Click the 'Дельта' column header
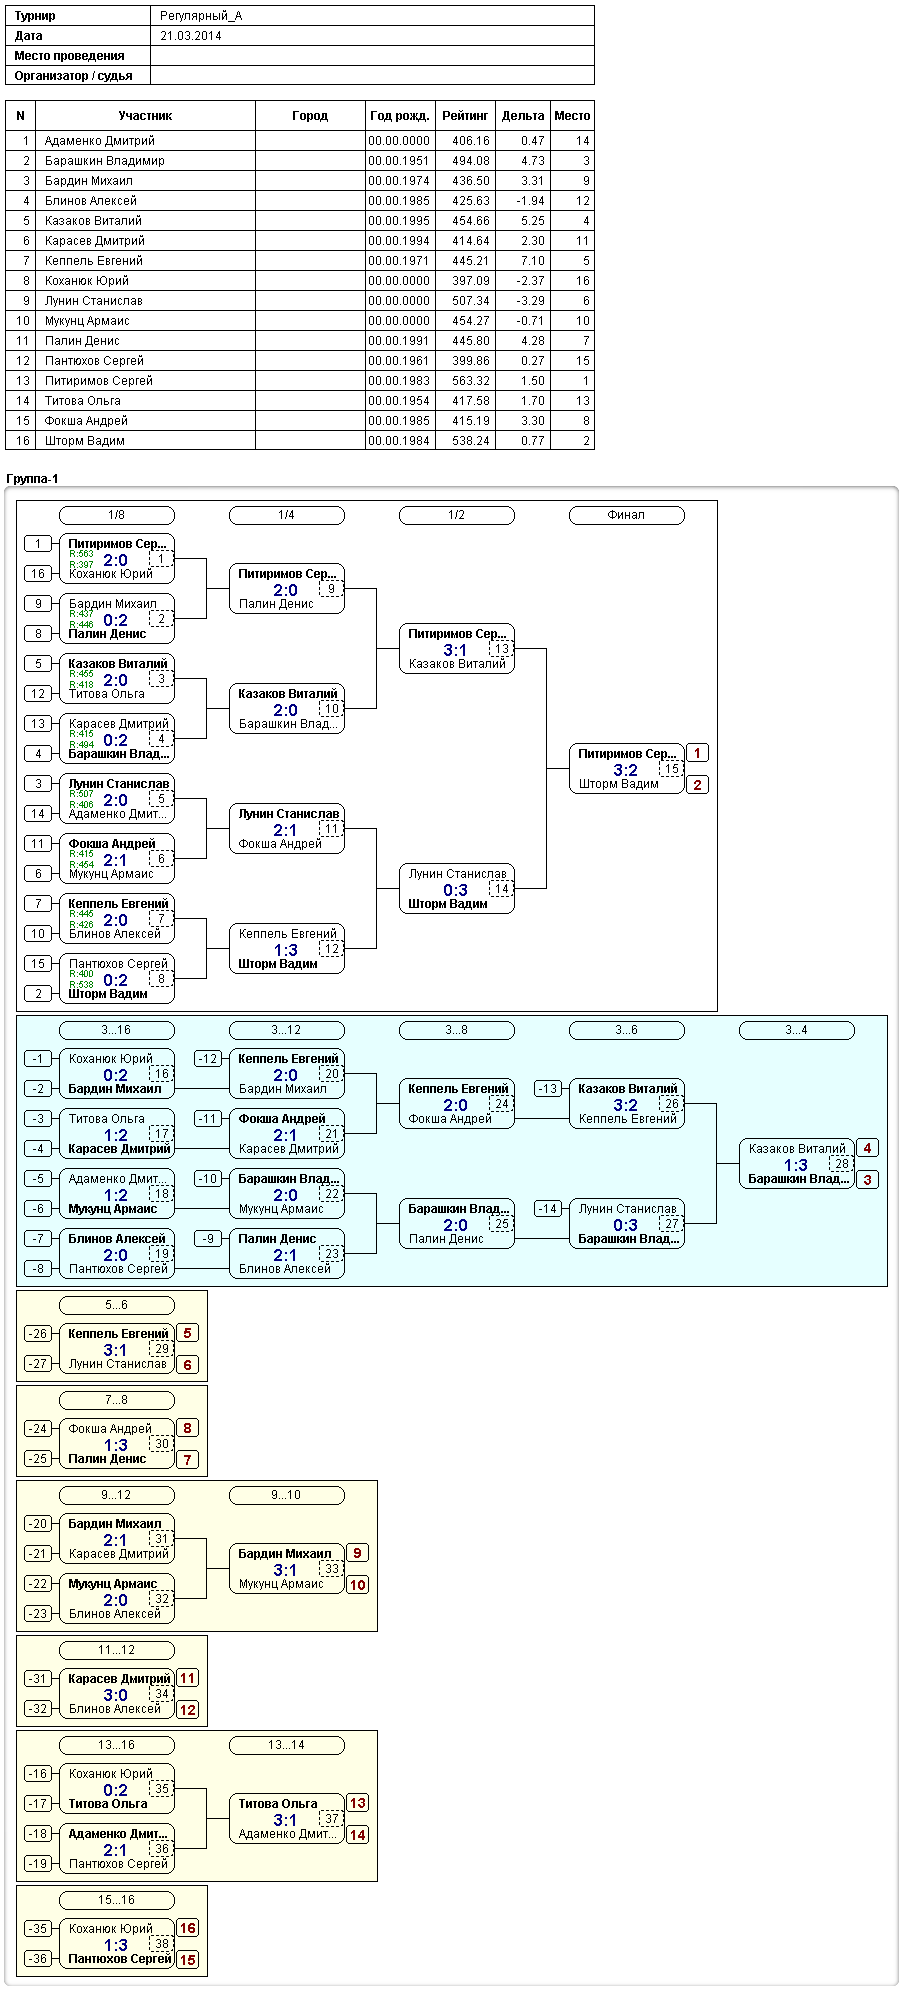Screen dimensions: 908x1992 click(523, 116)
